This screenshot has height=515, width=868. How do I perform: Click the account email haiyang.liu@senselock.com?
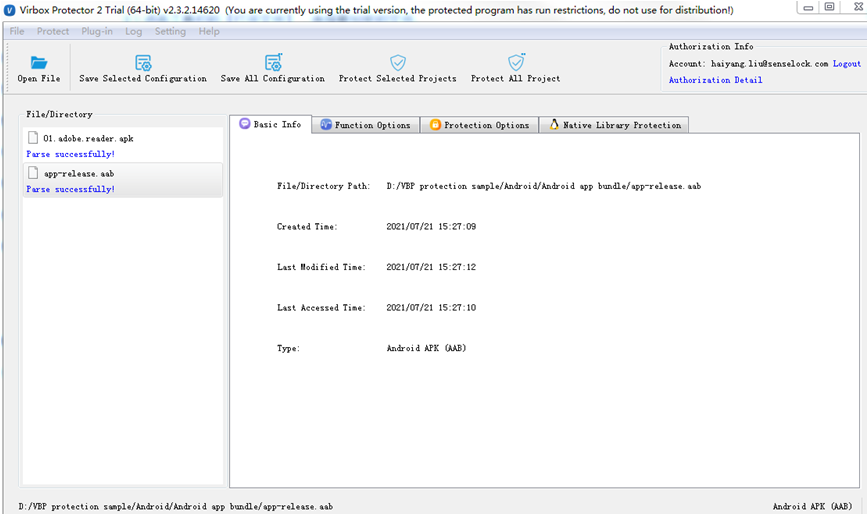click(x=769, y=64)
